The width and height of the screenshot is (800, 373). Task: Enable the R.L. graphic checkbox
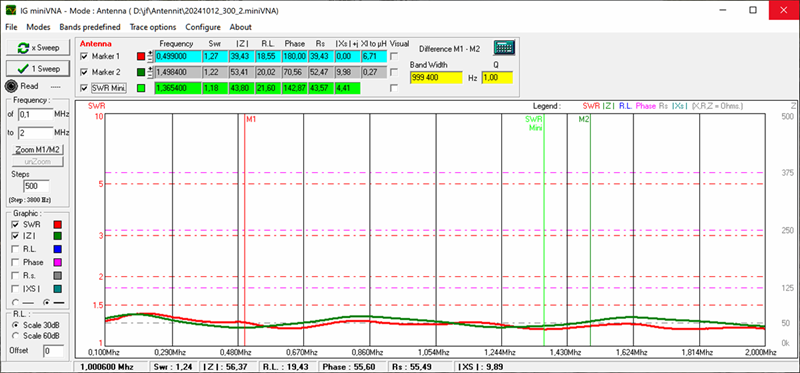(x=15, y=250)
